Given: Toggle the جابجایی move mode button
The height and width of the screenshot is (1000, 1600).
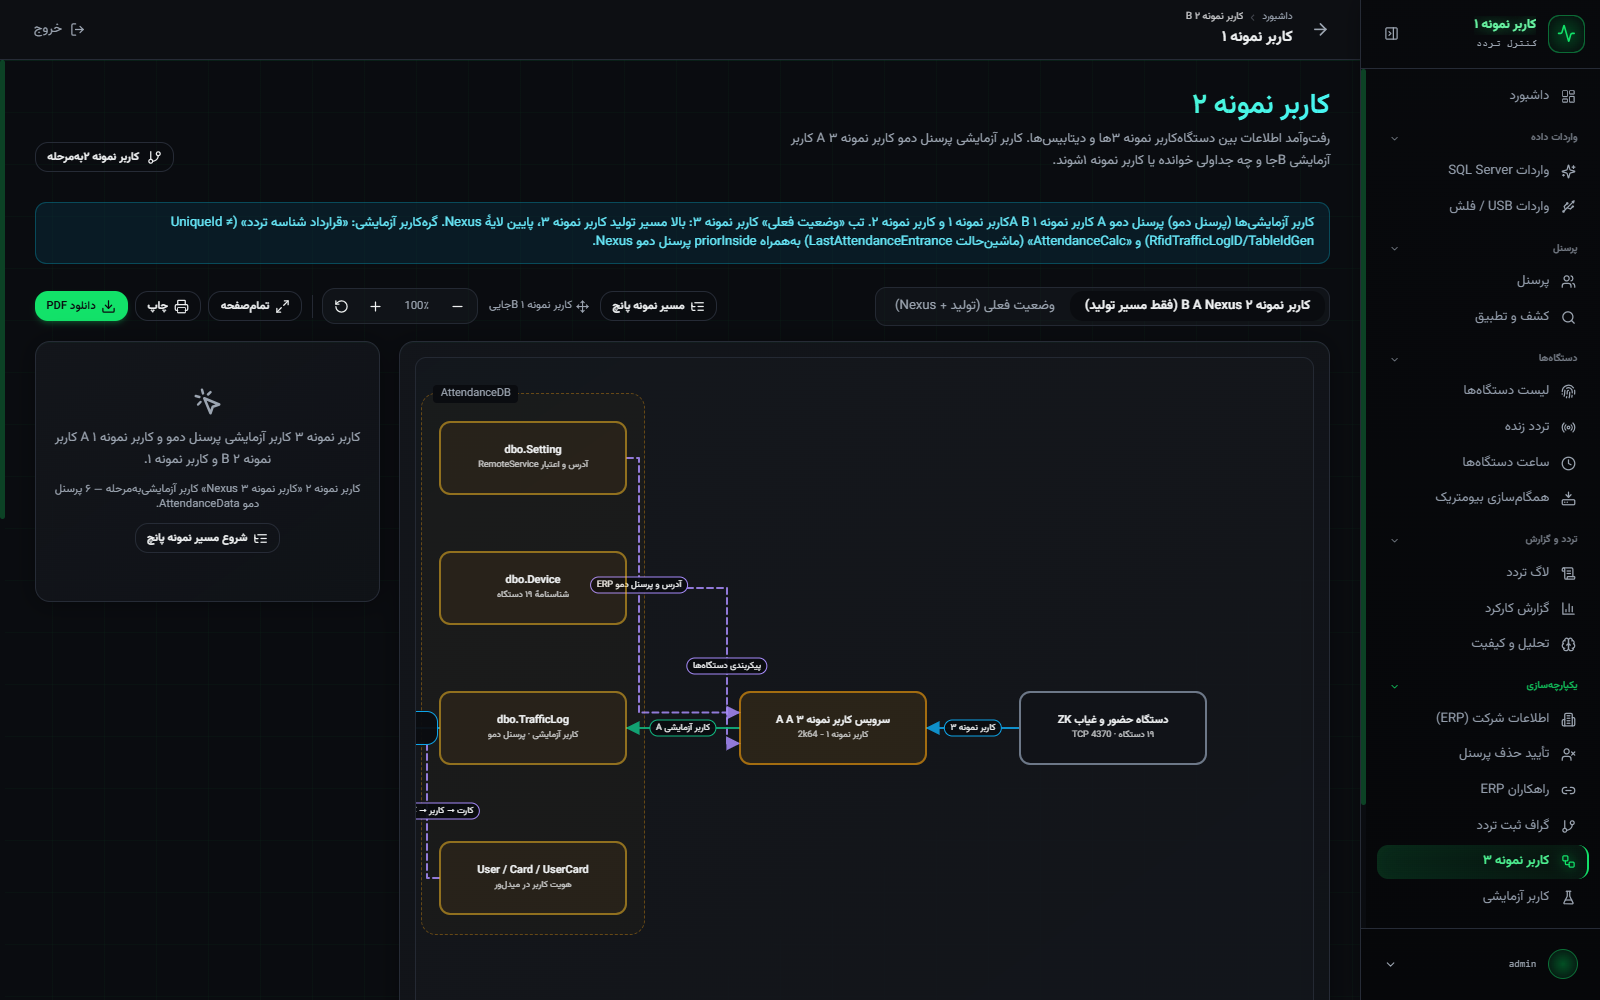Looking at the screenshot, I should [x=539, y=306].
